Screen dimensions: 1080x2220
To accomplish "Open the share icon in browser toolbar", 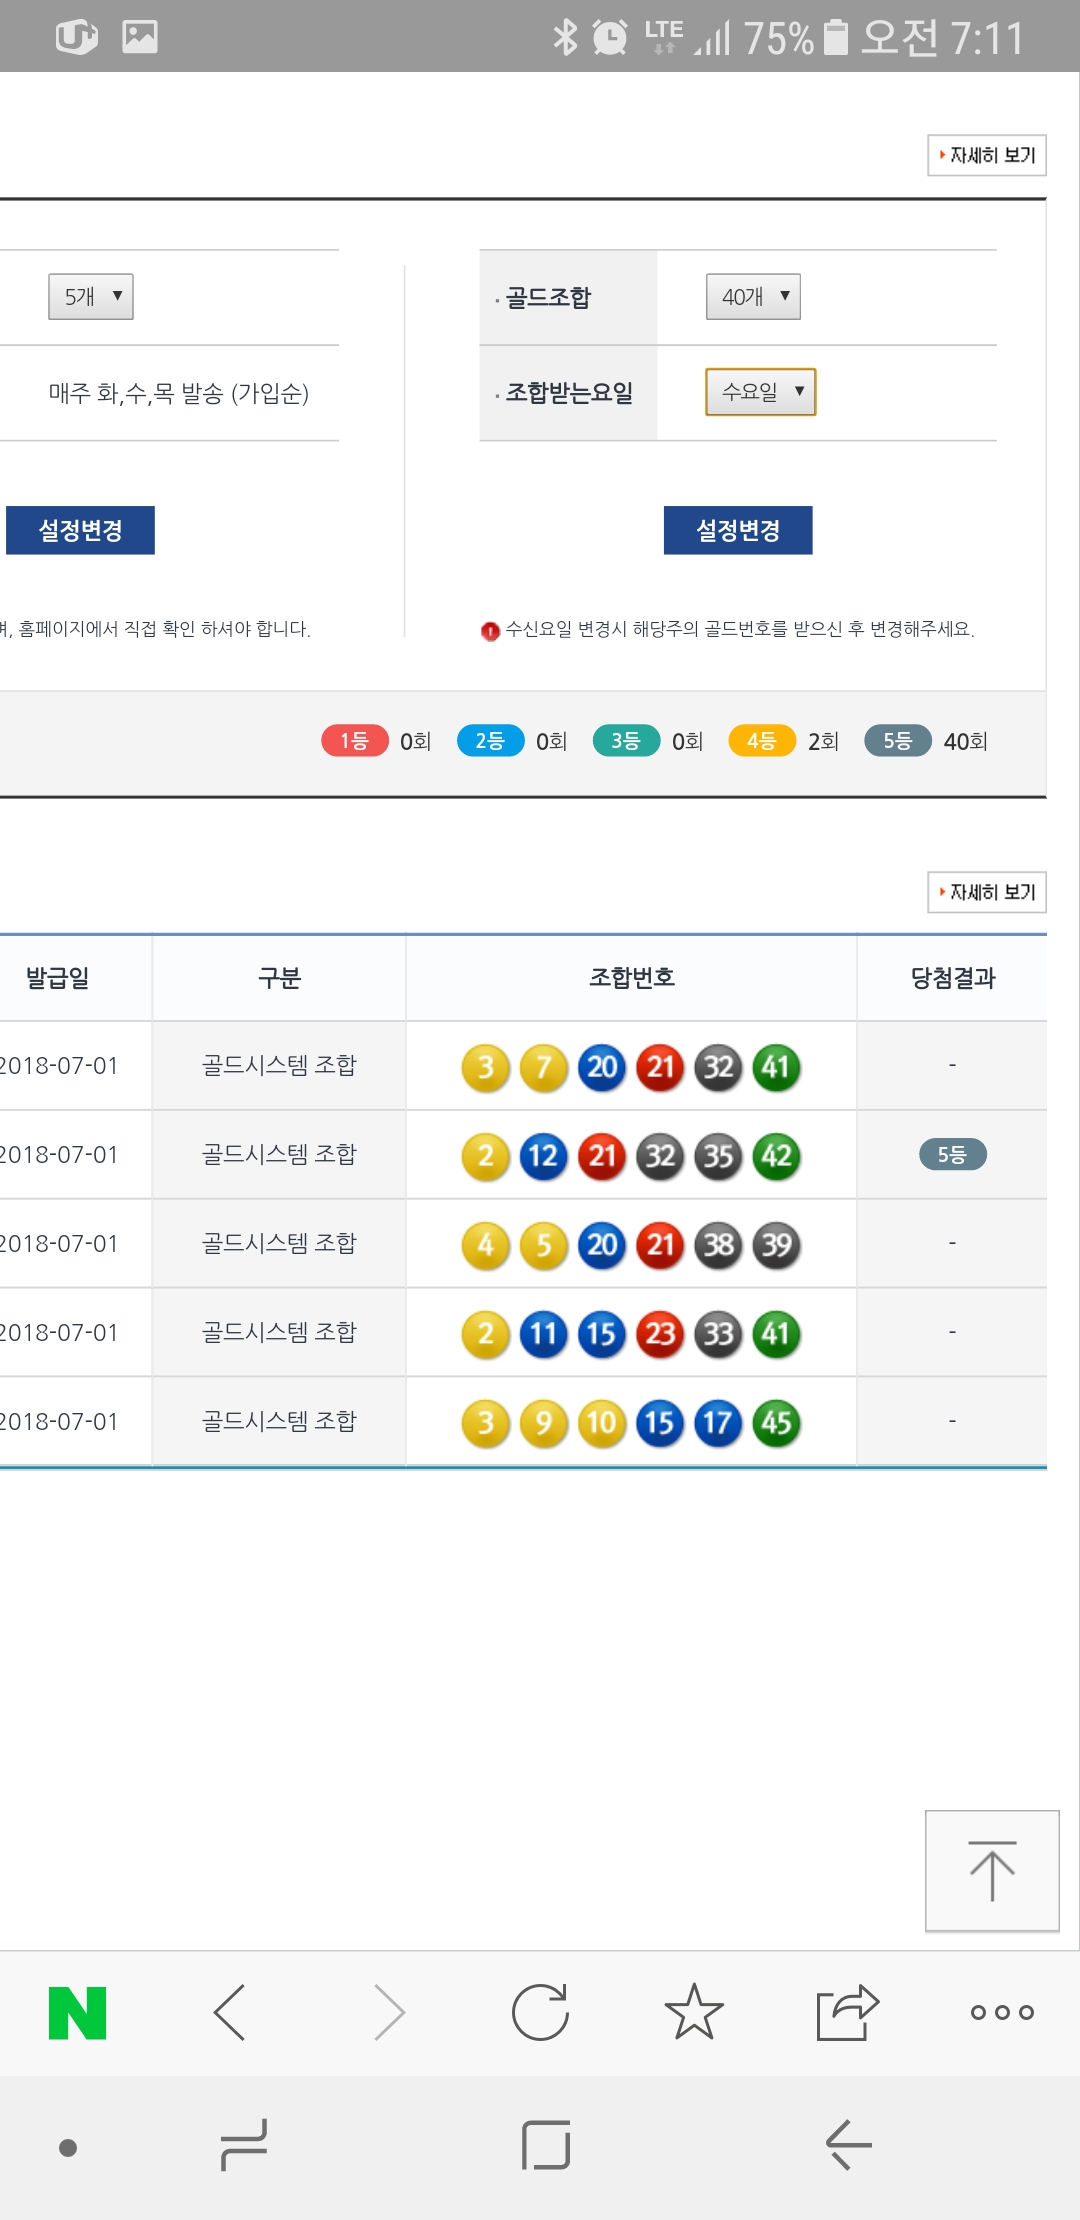I will pos(847,2012).
